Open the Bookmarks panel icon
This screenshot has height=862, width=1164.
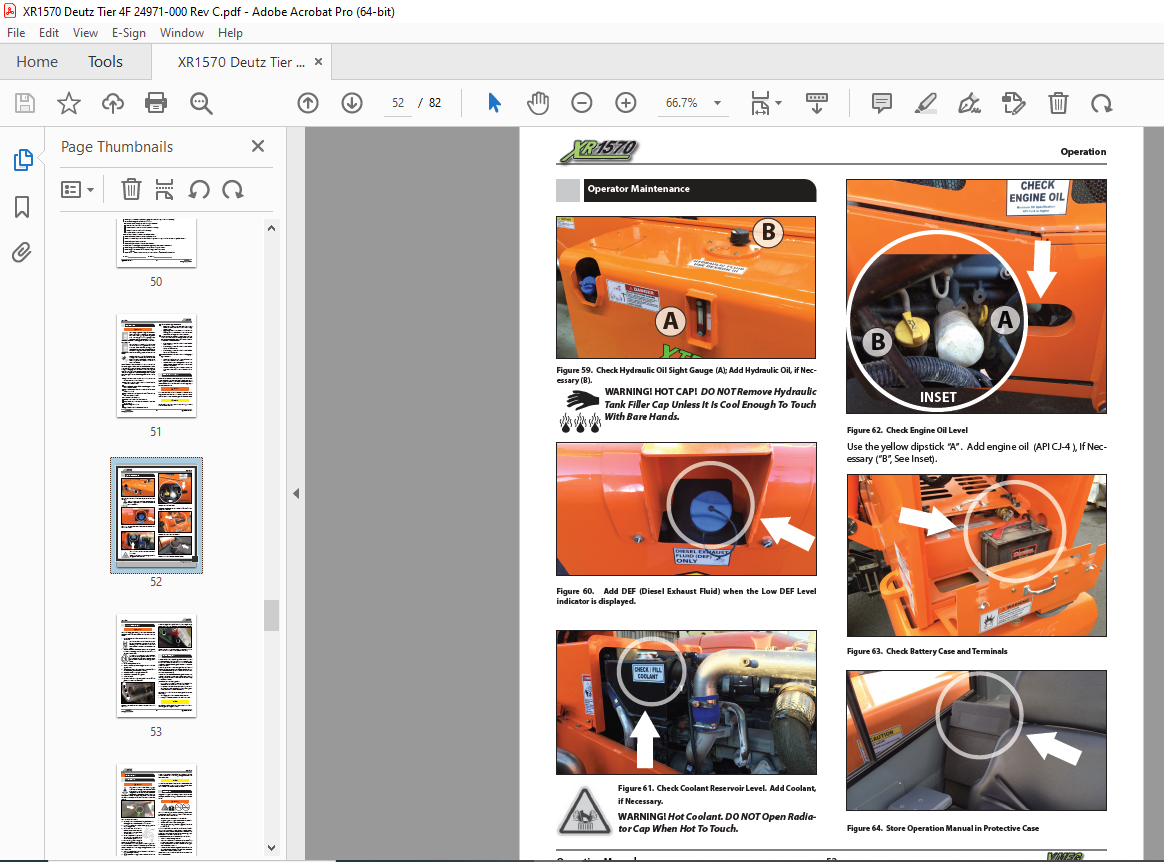[22, 207]
